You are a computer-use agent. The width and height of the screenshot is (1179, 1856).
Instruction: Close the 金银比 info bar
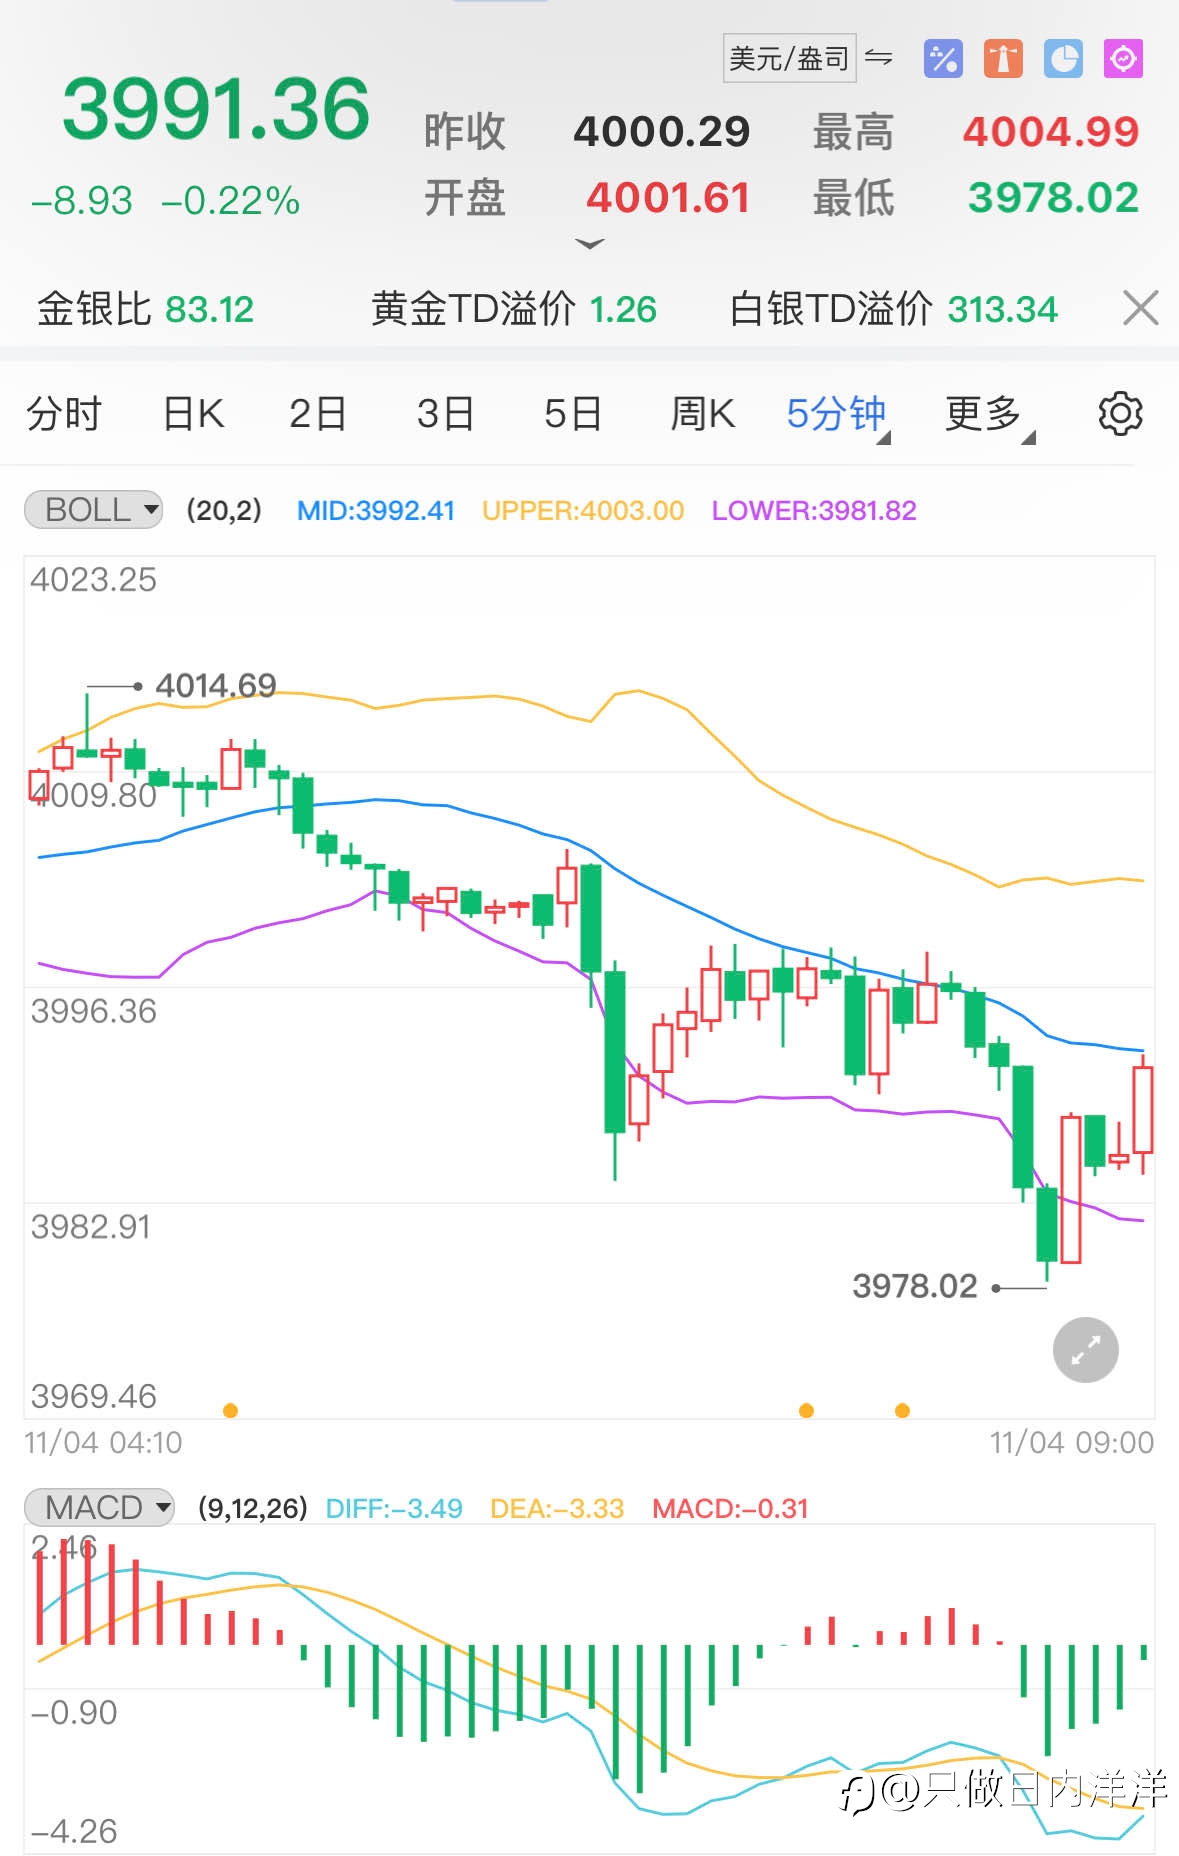1140,308
